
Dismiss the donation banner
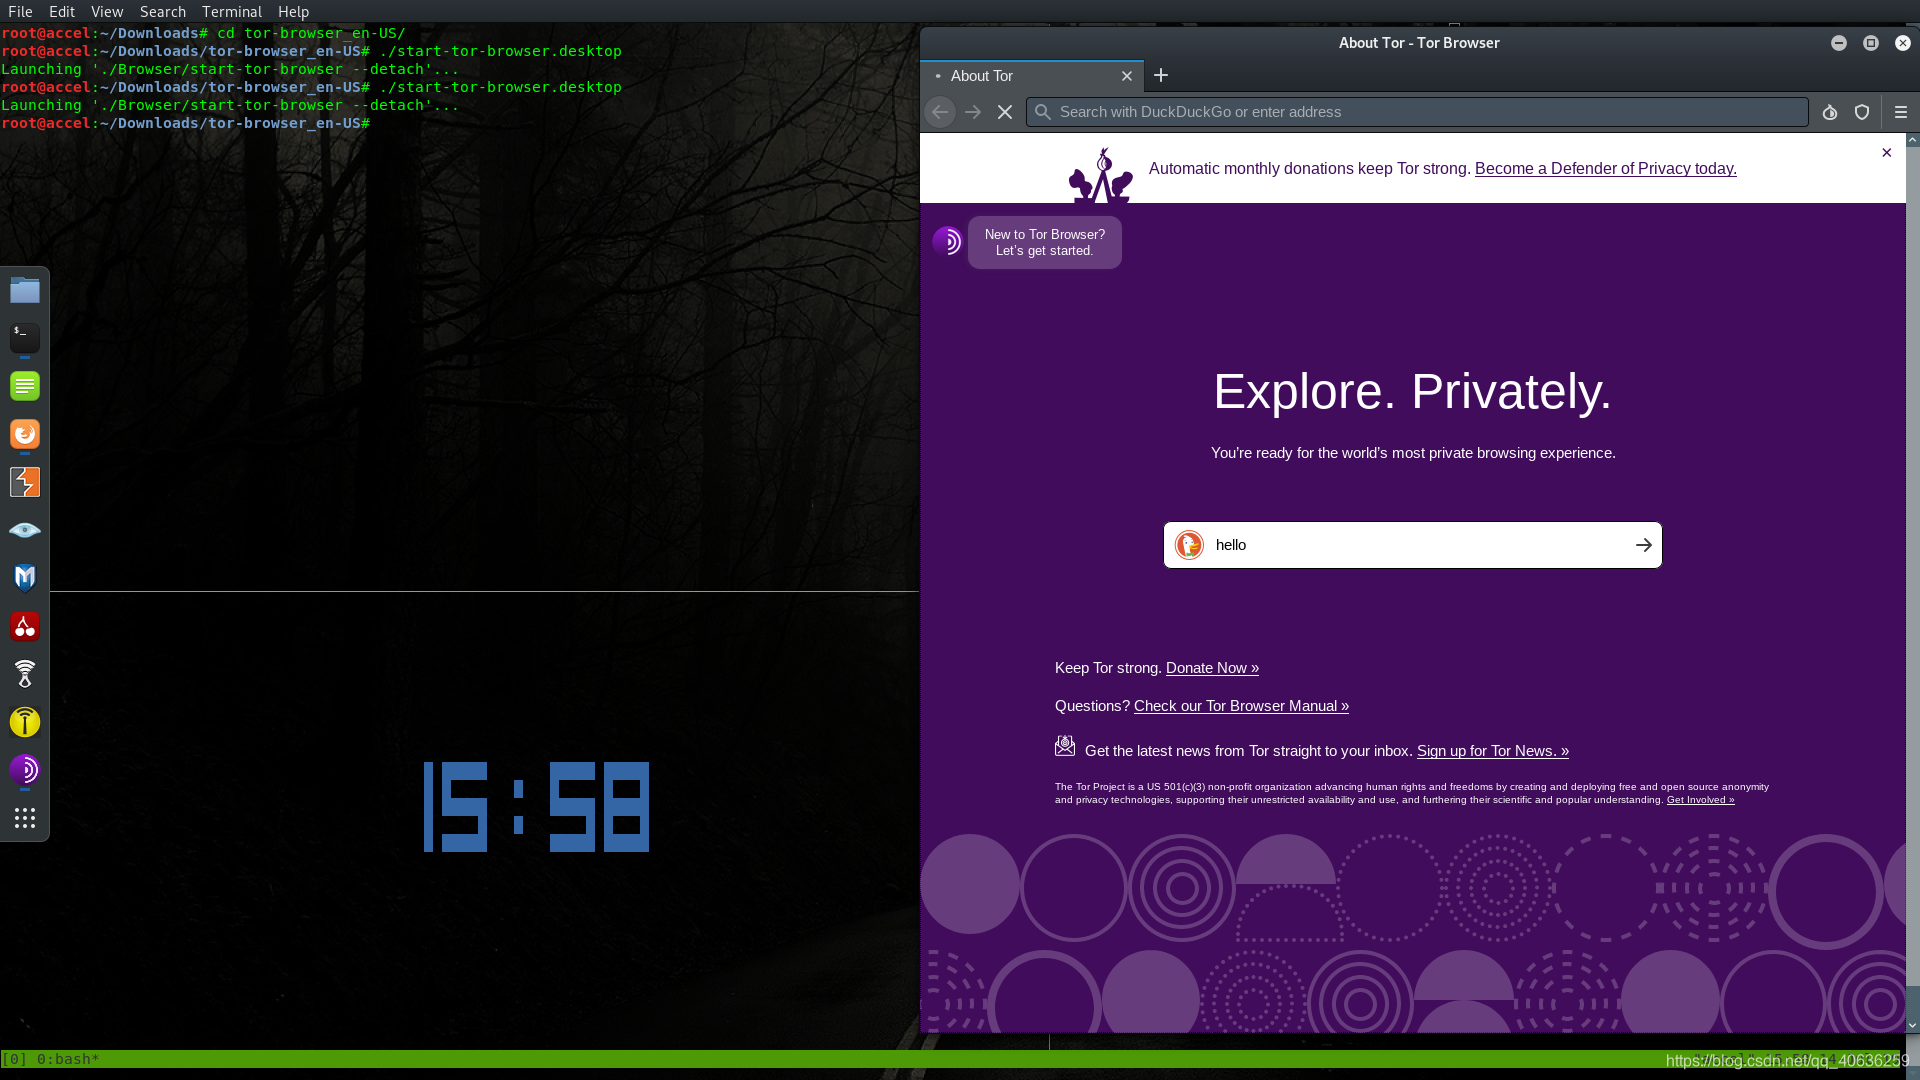coord(1887,153)
